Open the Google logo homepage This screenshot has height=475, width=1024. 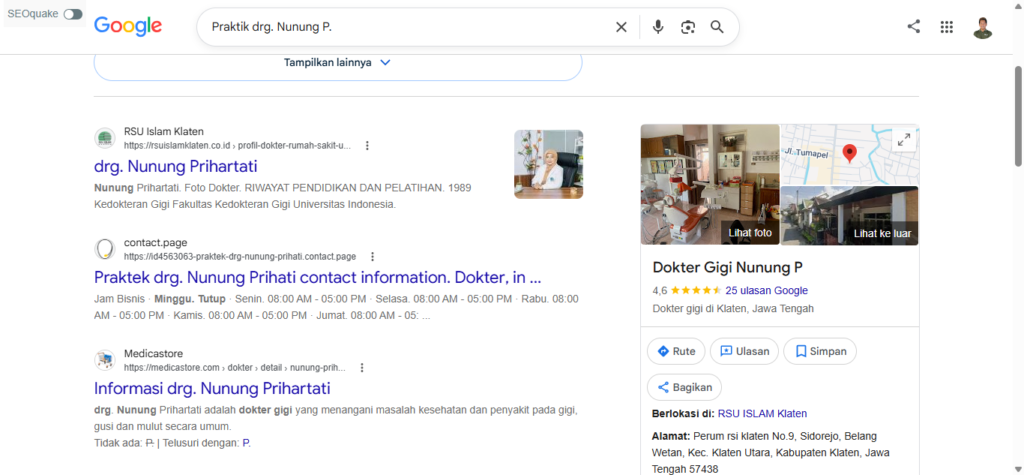pyautogui.click(x=128, y=26)
